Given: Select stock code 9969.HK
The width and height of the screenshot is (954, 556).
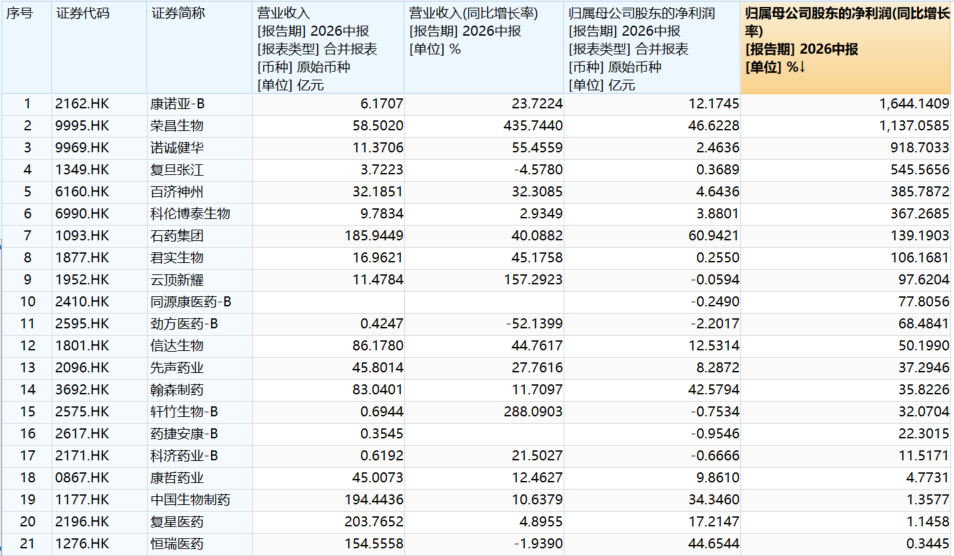Looking at the screenshot, I should coord(82,148).
